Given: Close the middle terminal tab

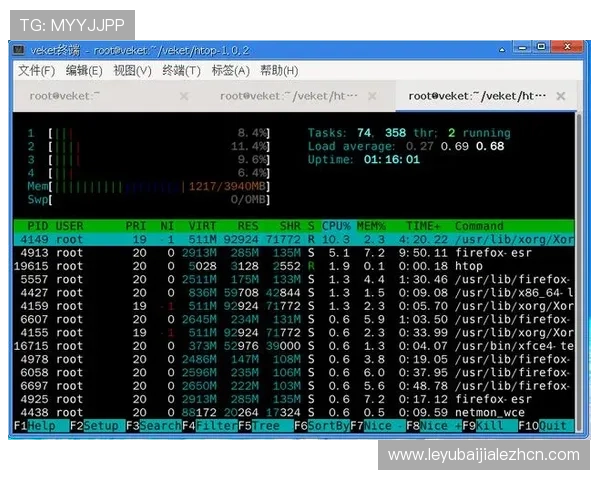Looking at the screenshot, I should click(x=372, y=97).
